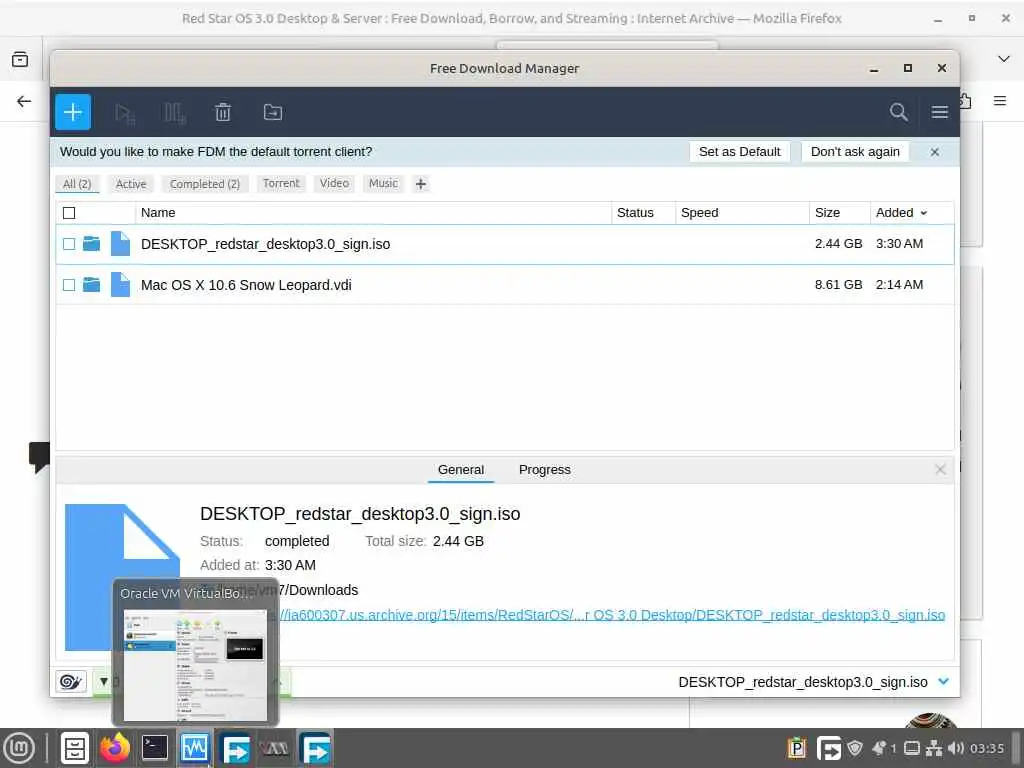Select the Active filter tab
This screenshot has width=1024, height=768.
tap(131, 184)
